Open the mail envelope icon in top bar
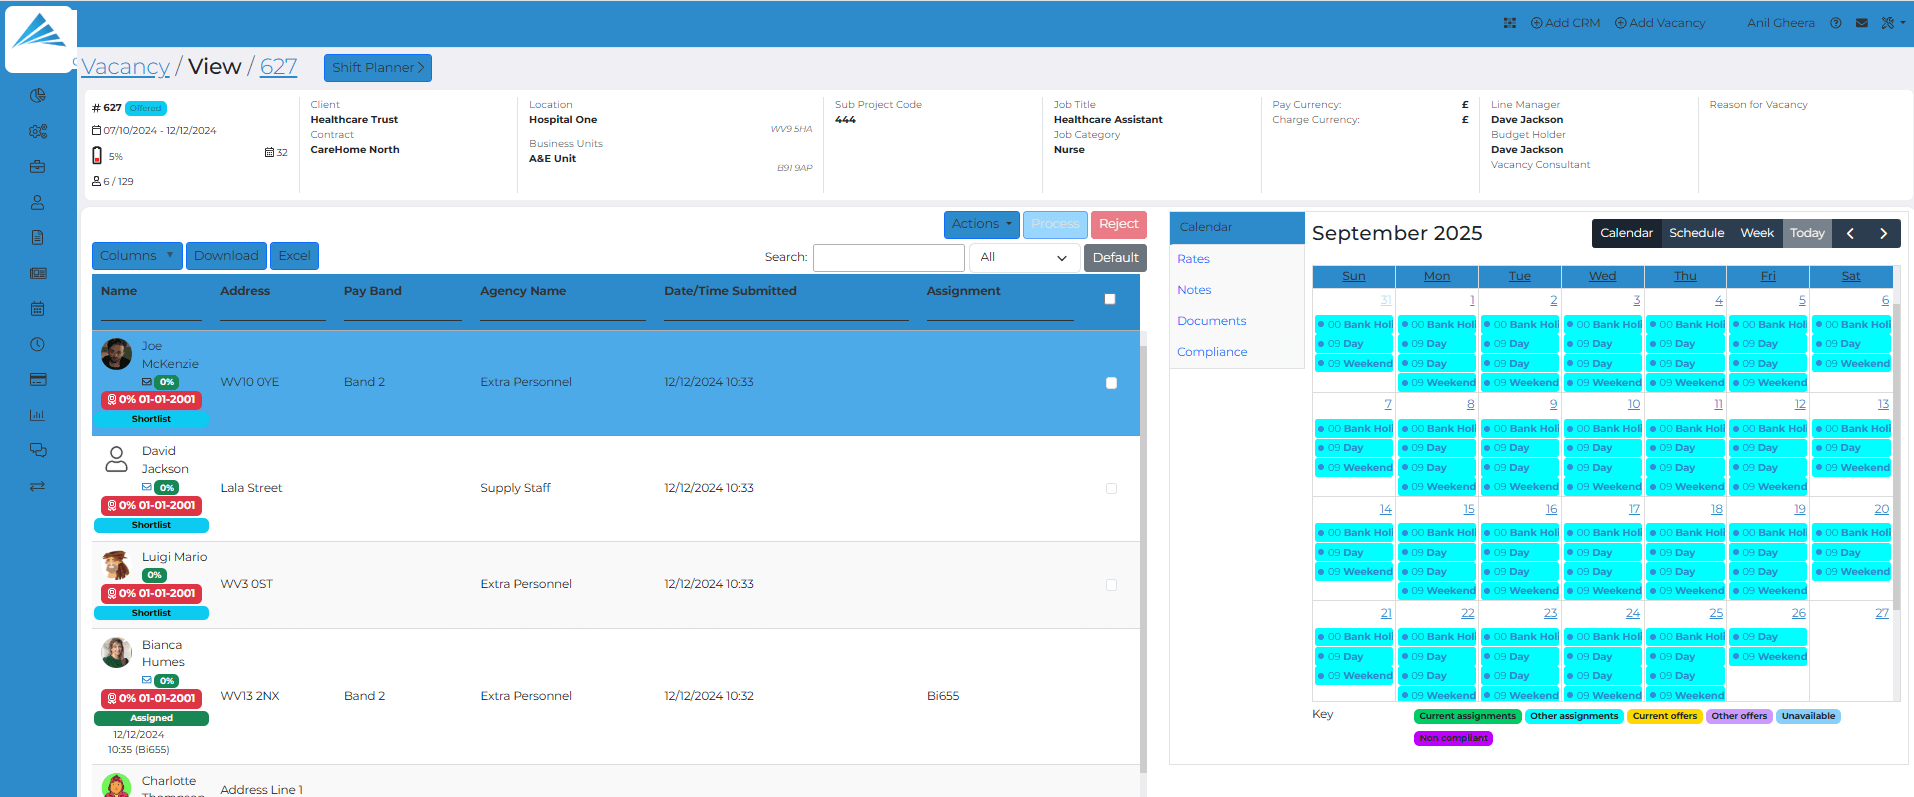 [x=1862, y=23]
